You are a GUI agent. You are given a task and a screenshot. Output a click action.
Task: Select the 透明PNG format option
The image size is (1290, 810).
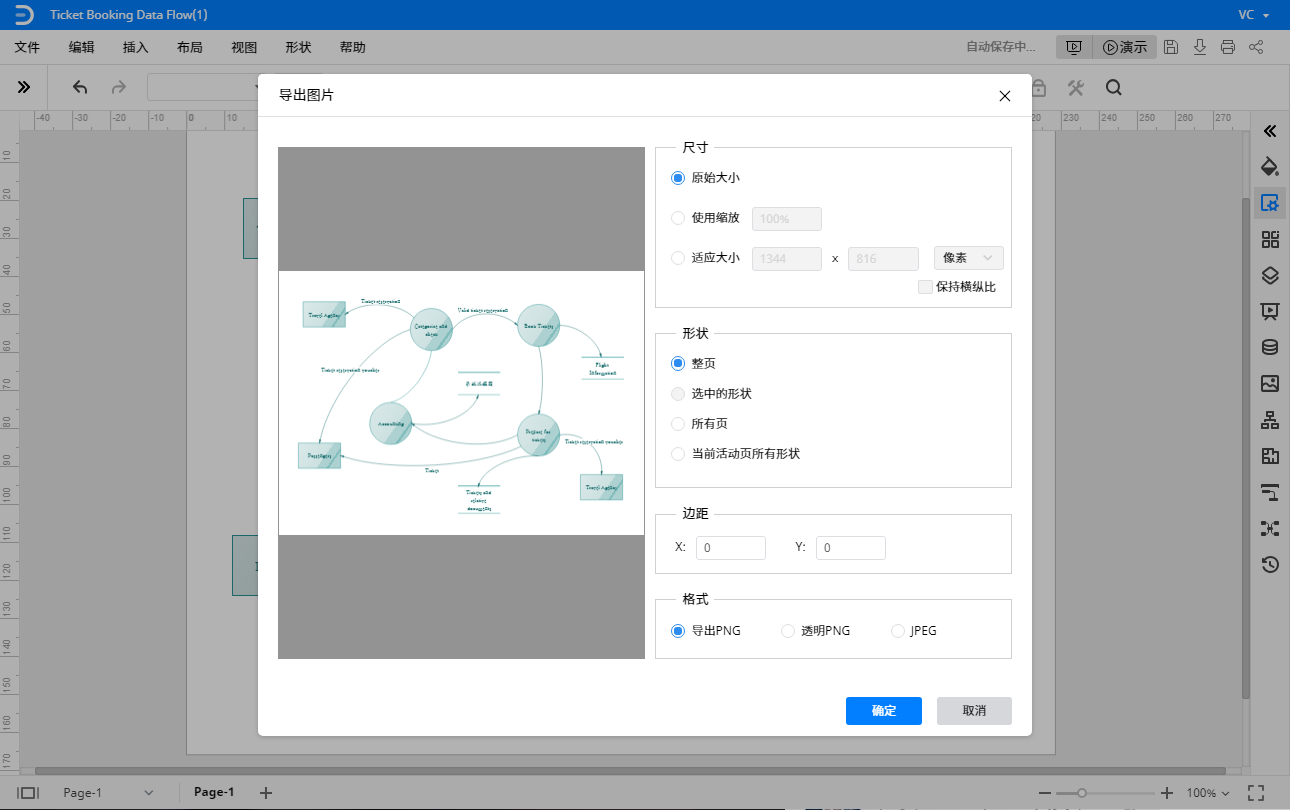coord(788,631)
